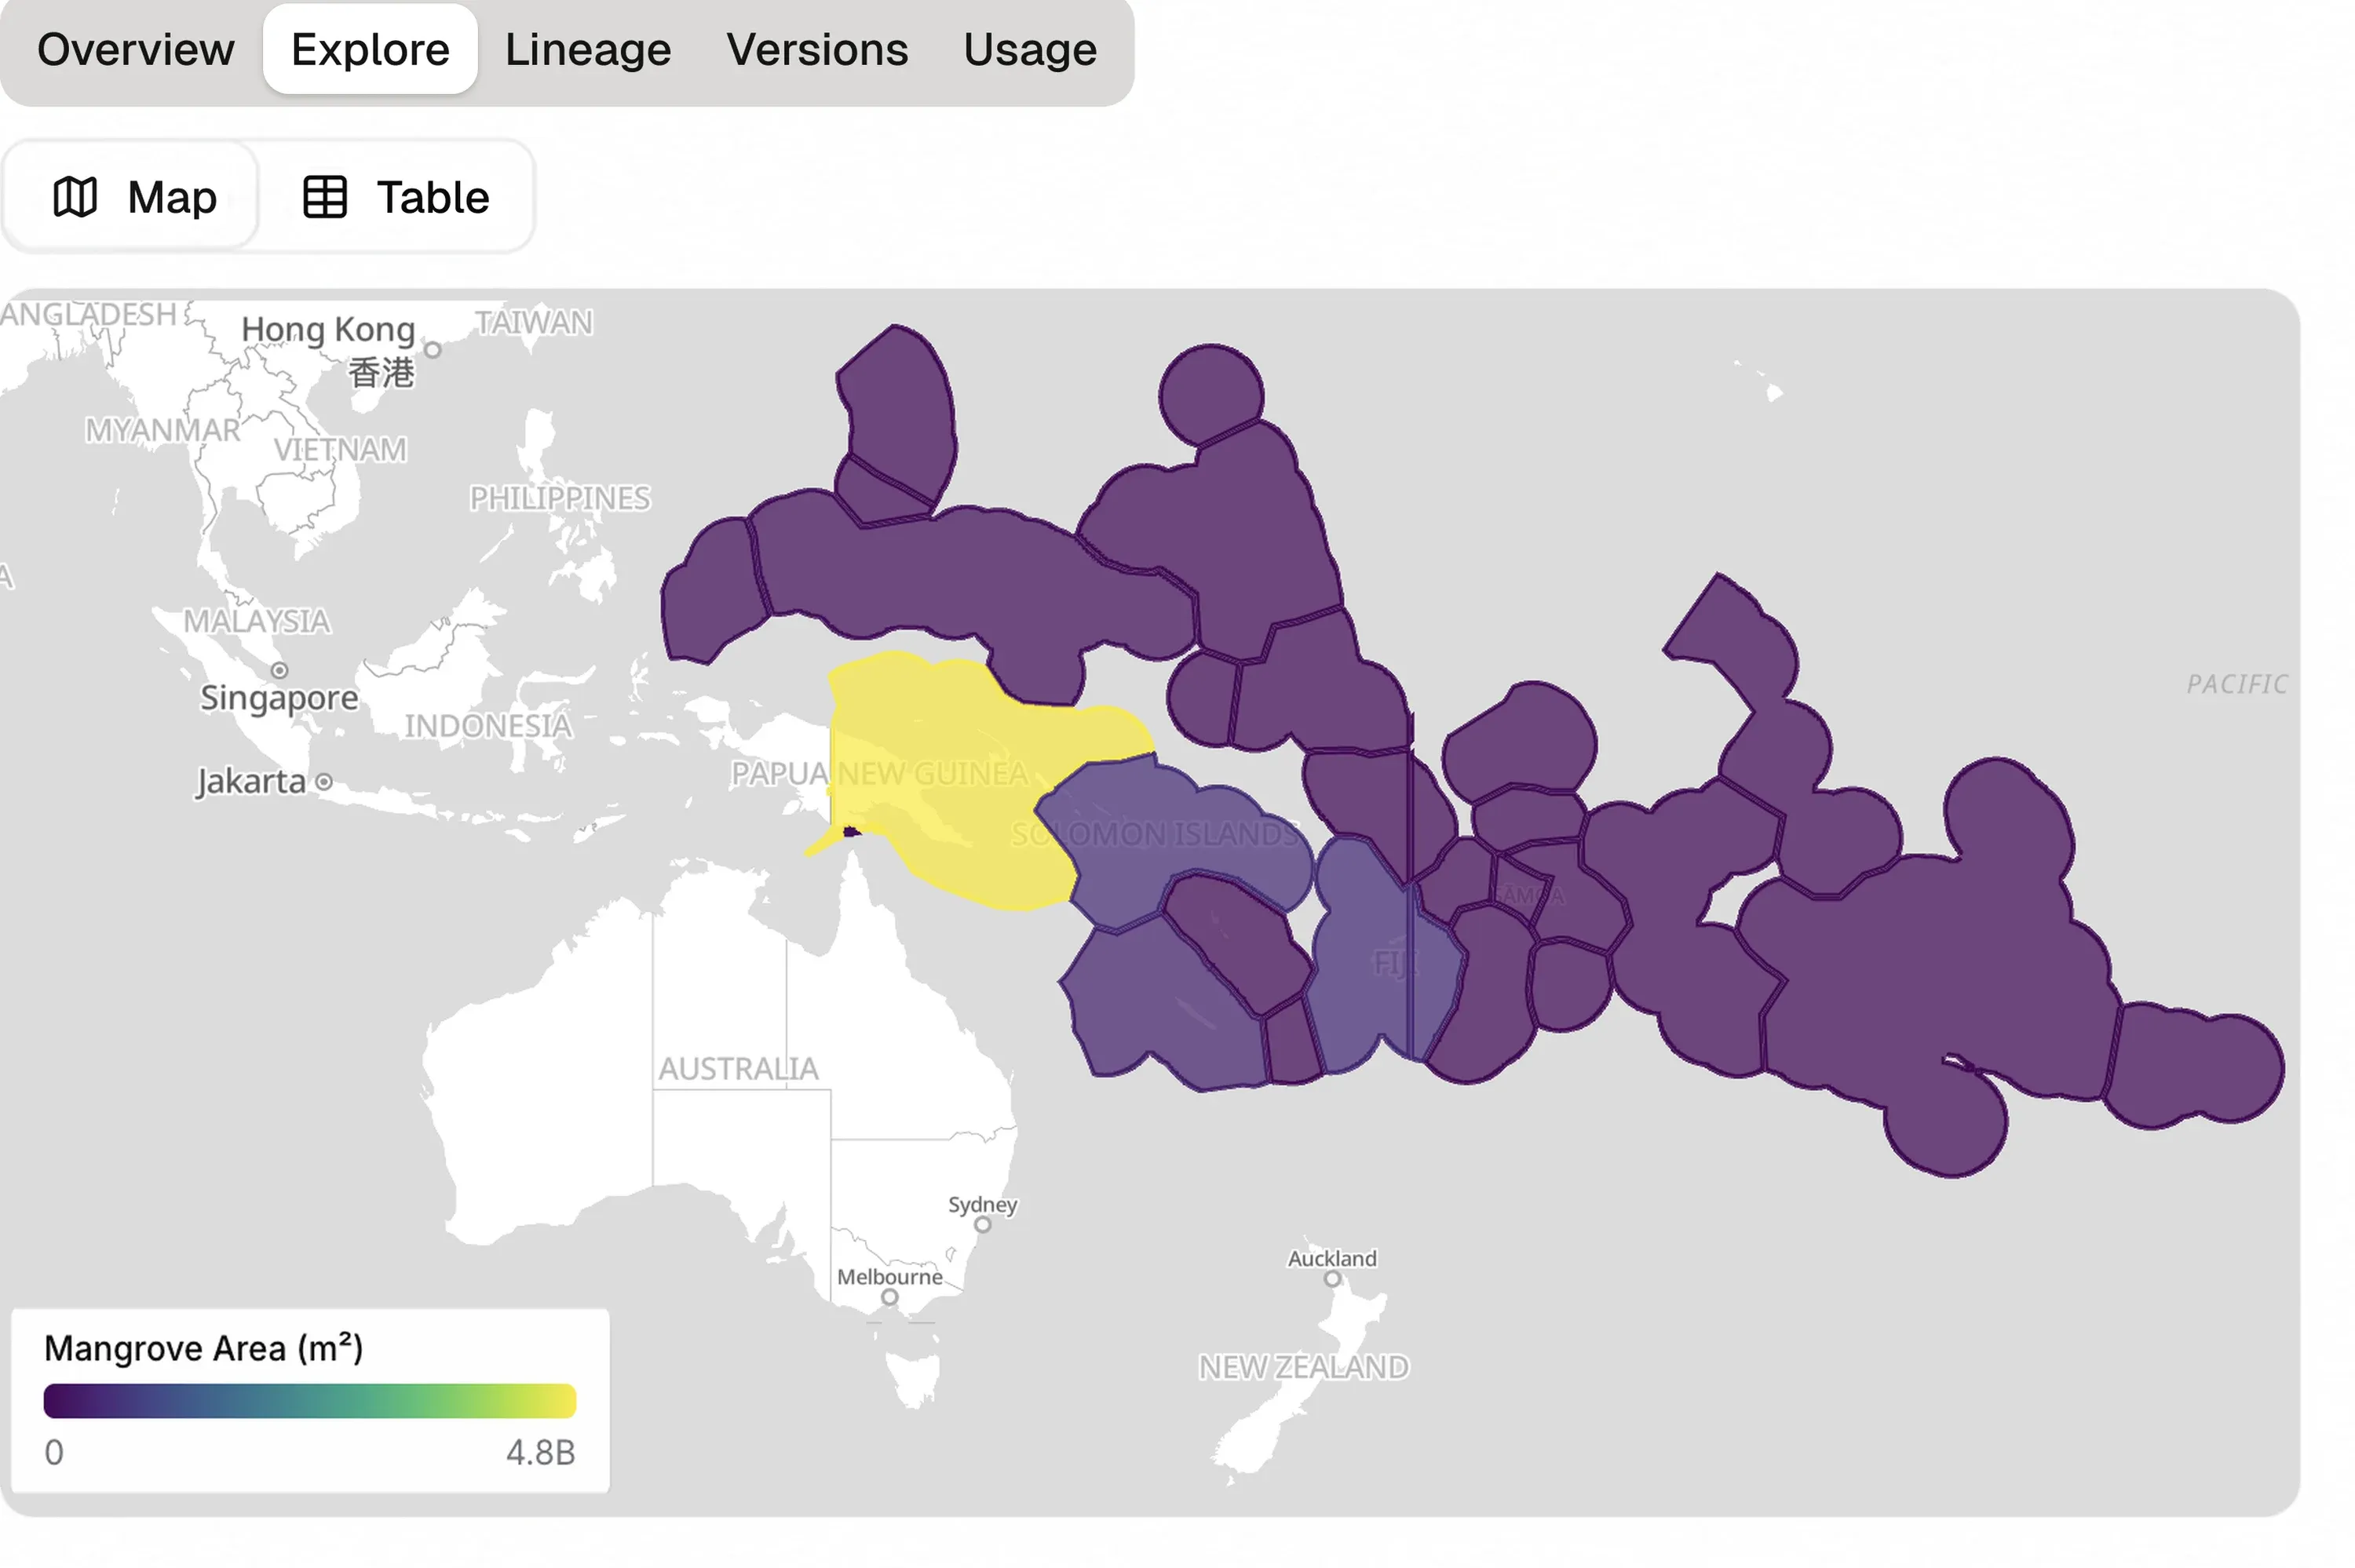This screenshot has height=1568, width=2355.
Task: Click the MALAYSIA map label
Action: pos(257,620)
